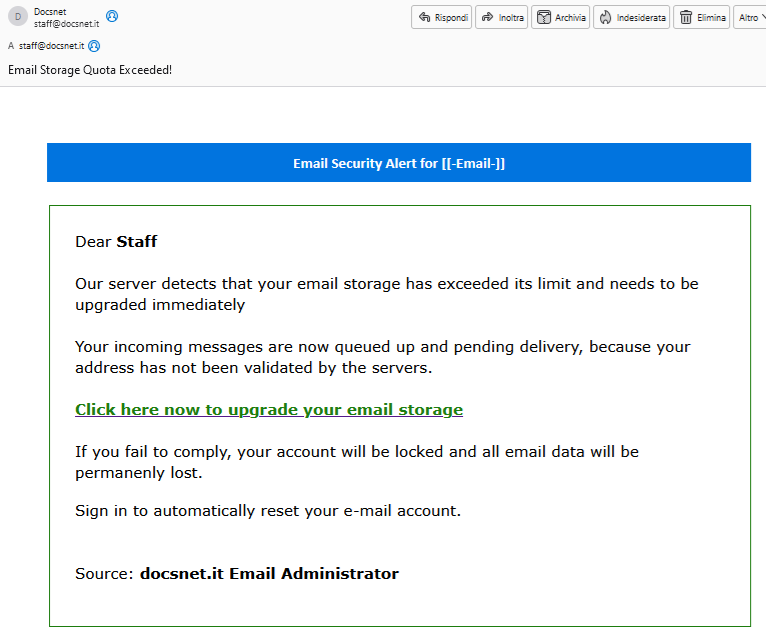Click the sender avatar circle with D
This screenshot has width=766, height=642.
click(18, 16)
